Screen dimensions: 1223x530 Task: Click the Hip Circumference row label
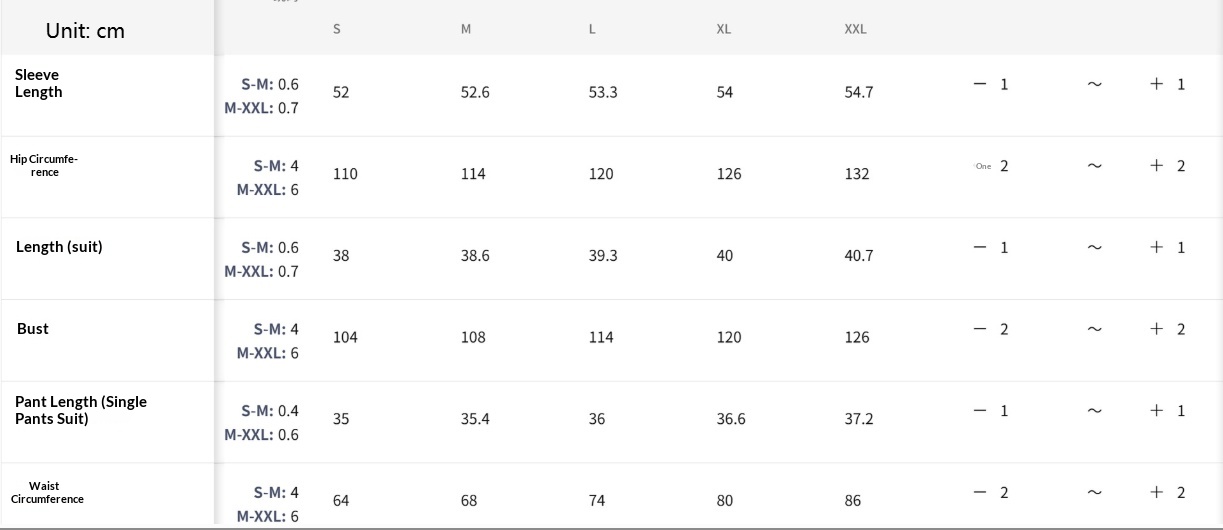pyautogui.click(x=44, y=165)
